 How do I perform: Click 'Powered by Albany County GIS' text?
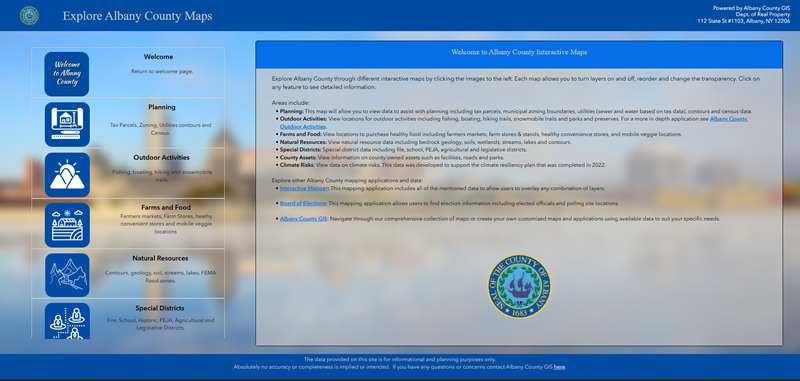pos(751,8)
